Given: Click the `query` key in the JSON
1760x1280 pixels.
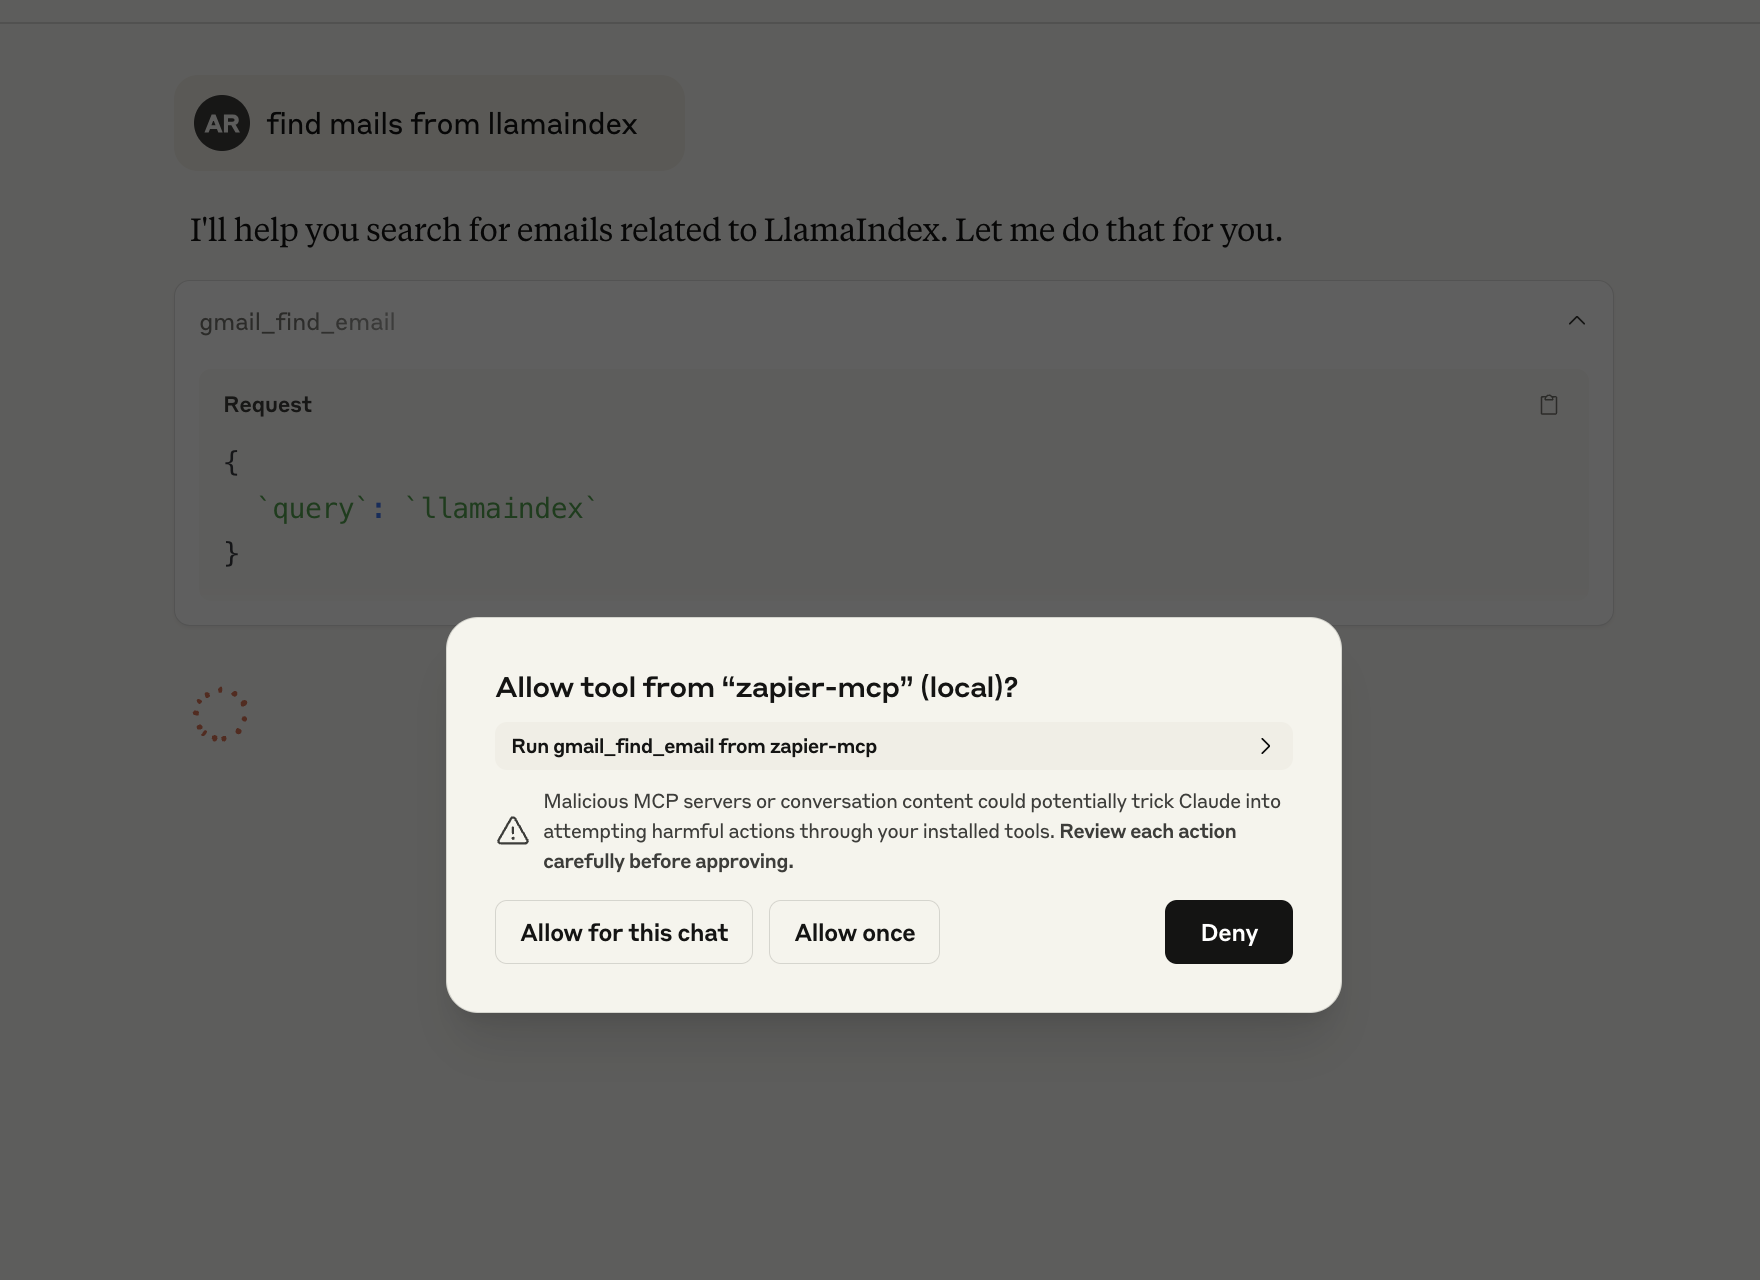Looking at the screenshot, I should tap(313, 508).
